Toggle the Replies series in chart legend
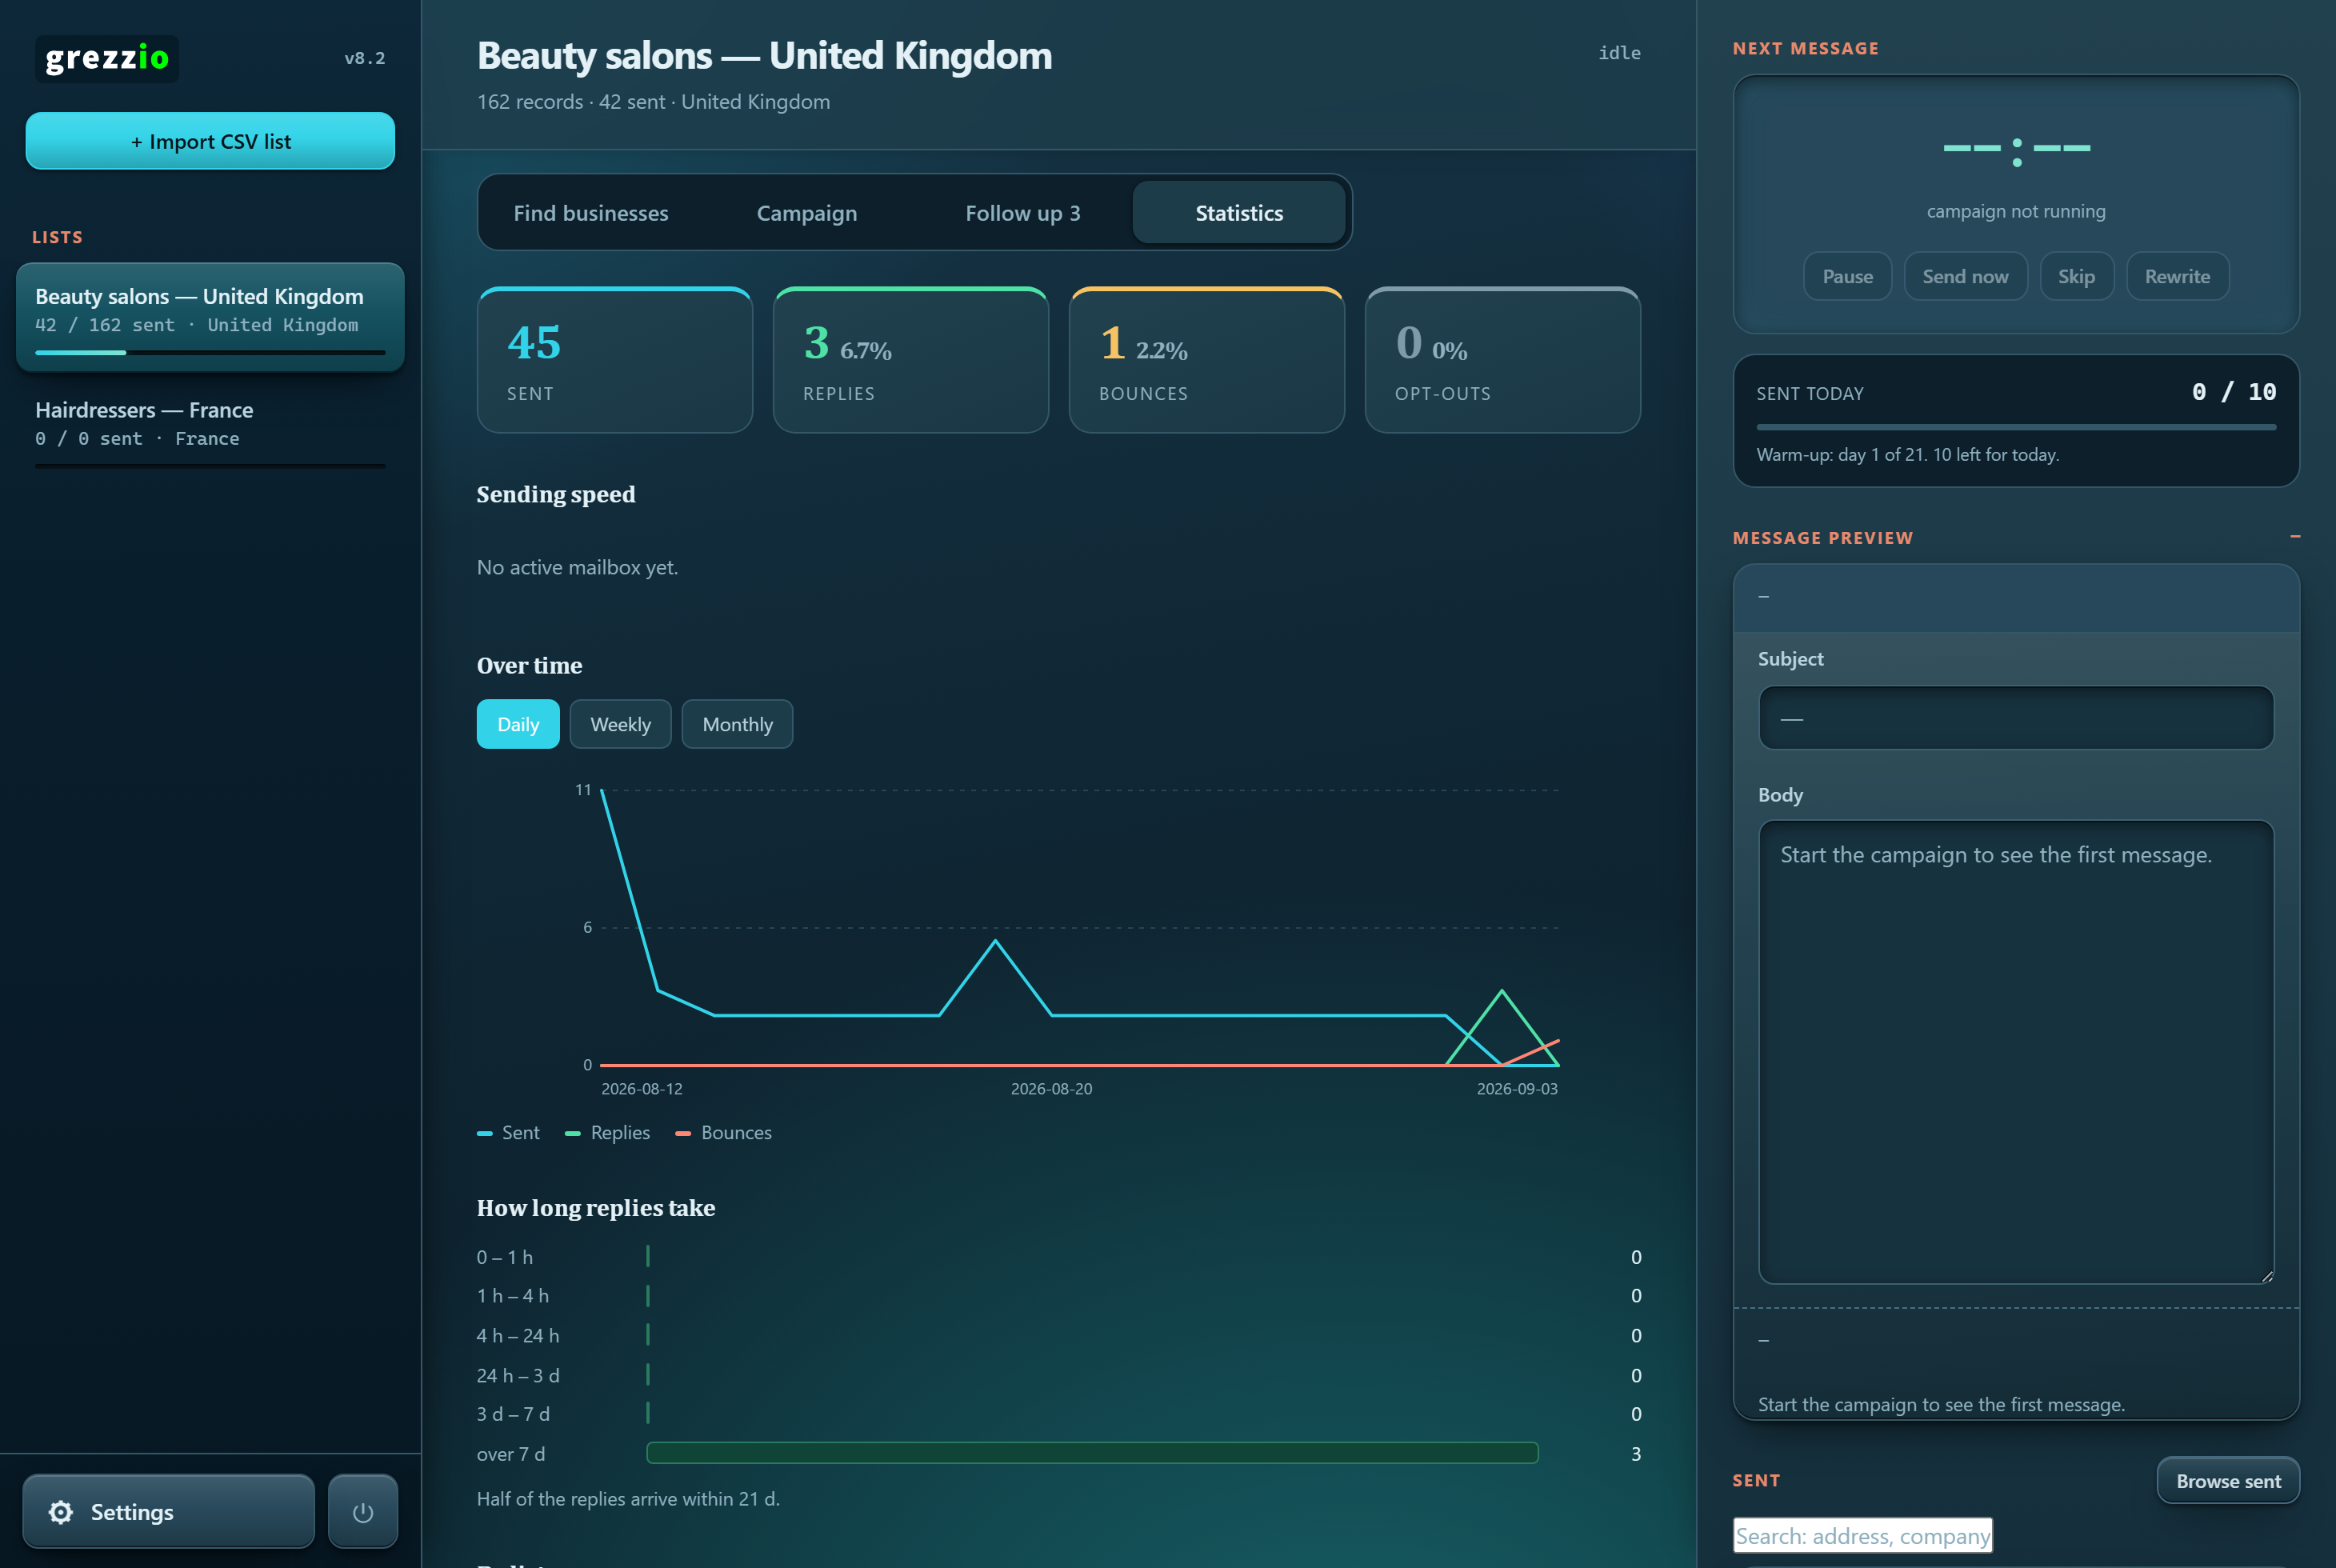The height and width of the screenshot is (1568, 2336). (x=607, y=1132)
